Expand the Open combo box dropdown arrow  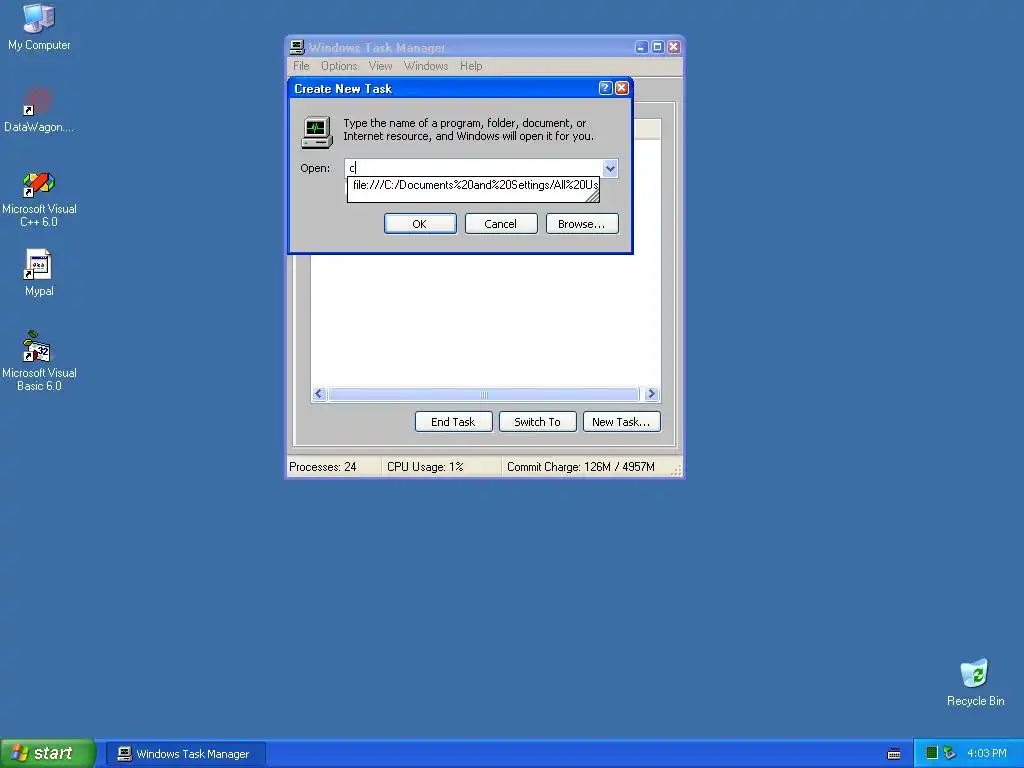click(610, 168)
